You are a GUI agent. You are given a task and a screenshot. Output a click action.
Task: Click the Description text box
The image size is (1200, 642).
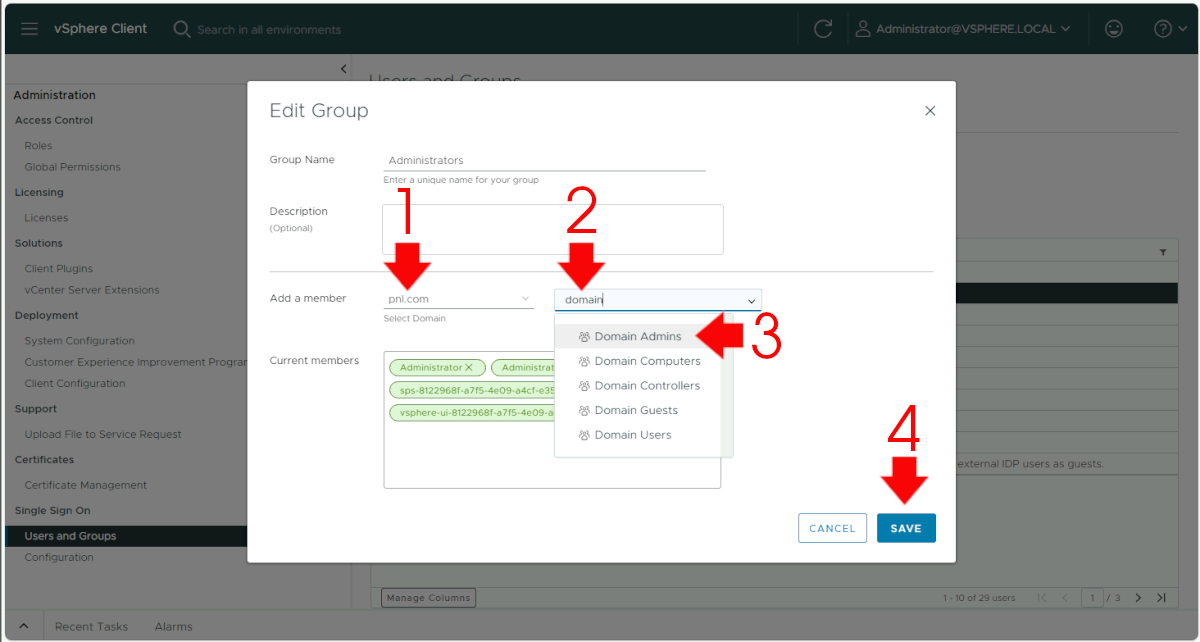(552, 229)
